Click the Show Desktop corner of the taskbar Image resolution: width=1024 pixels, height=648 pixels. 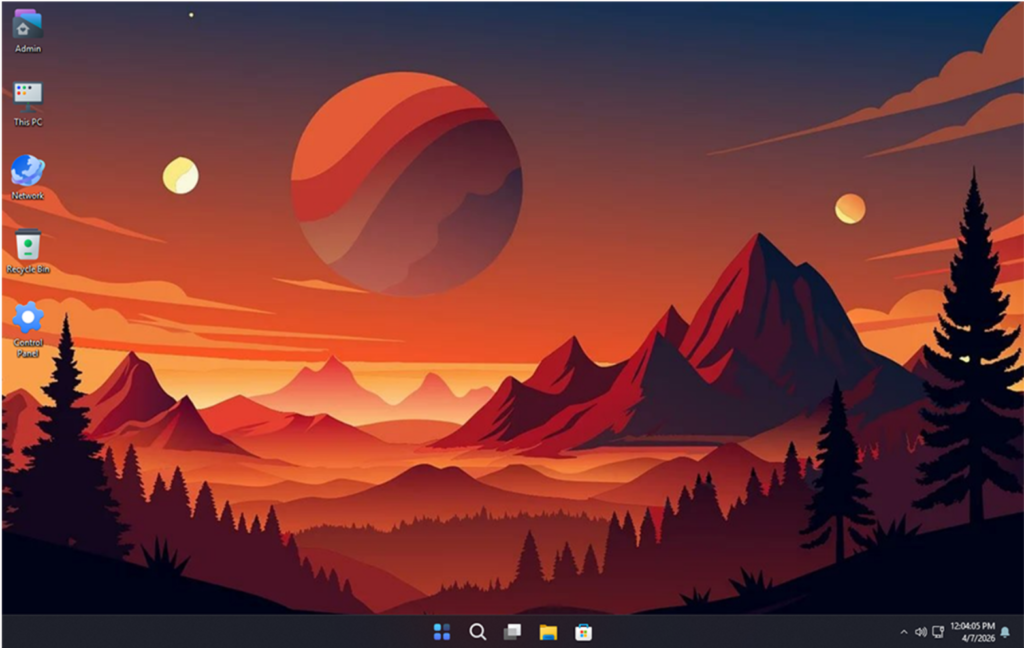[1020, 631]
